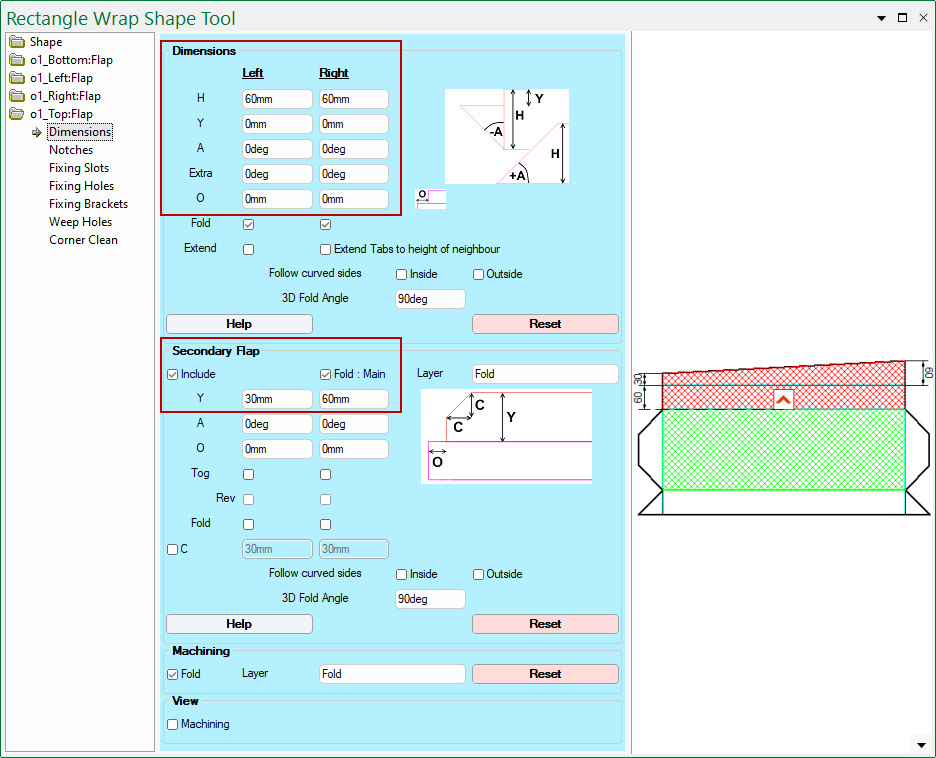Open the o1_Bottom:Flap tree node
Viewport: 936px width, 758px height.
(71, 60)
